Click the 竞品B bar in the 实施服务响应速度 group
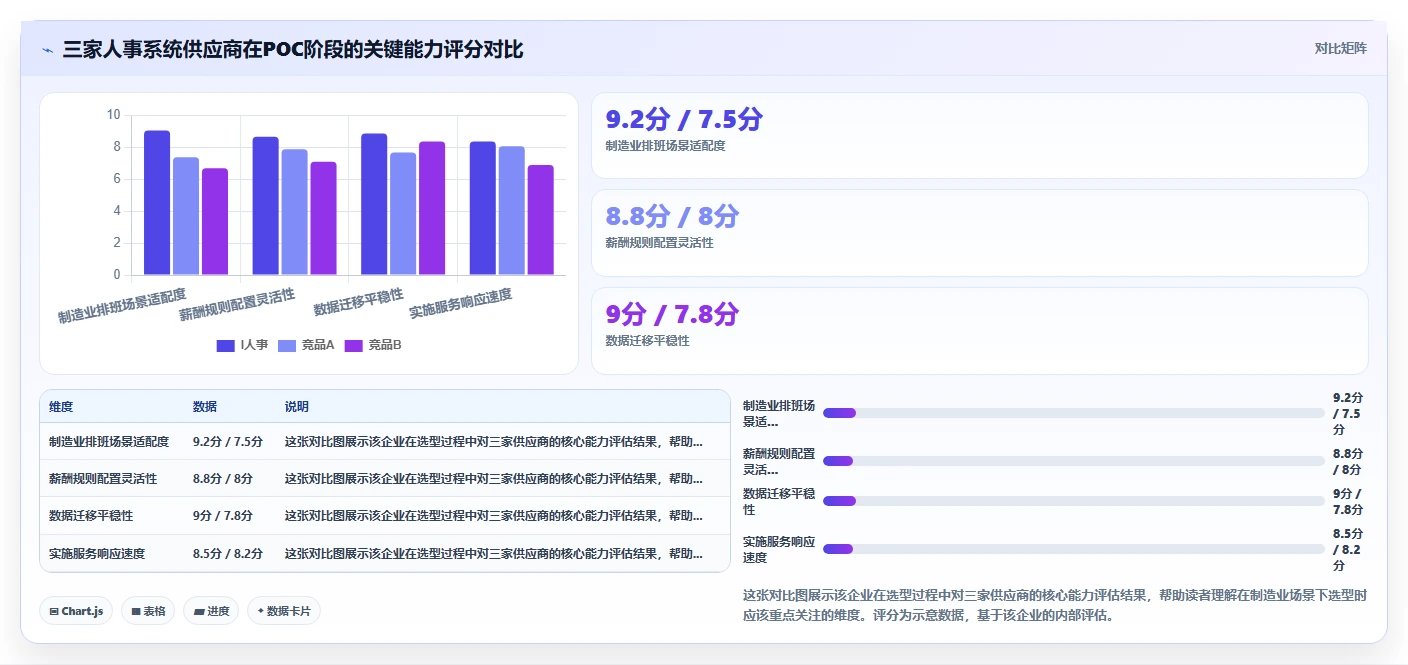 click(541, 220)
